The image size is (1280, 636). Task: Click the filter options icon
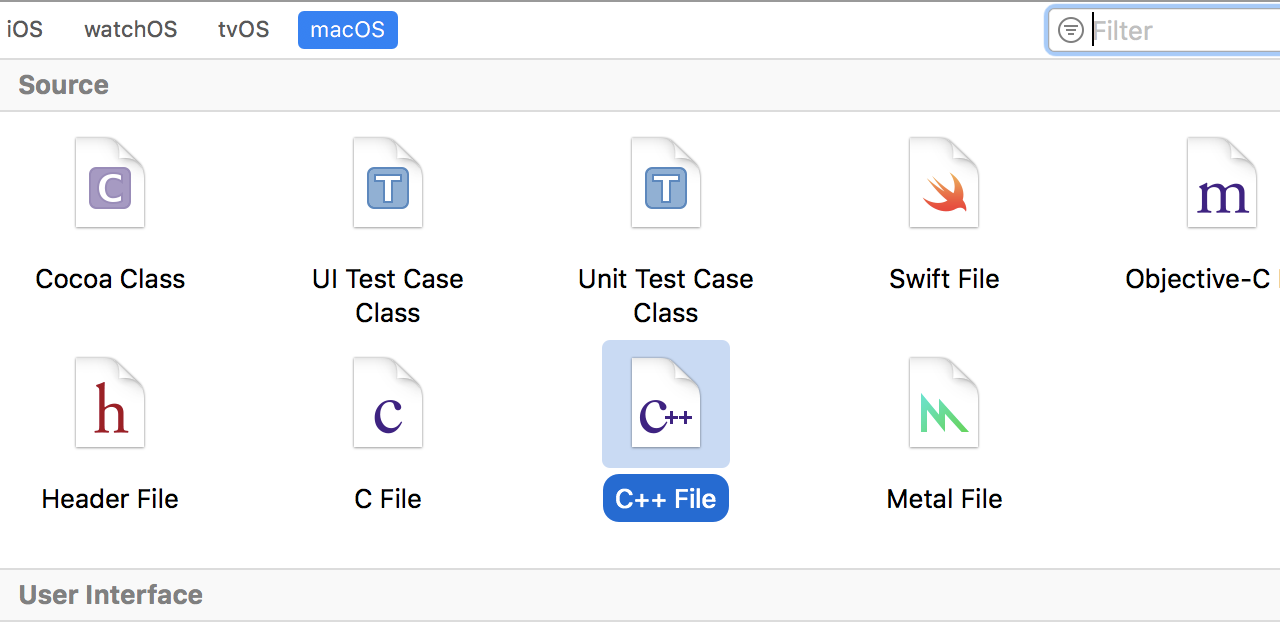pyautogui.click(x=1071, y=31)
